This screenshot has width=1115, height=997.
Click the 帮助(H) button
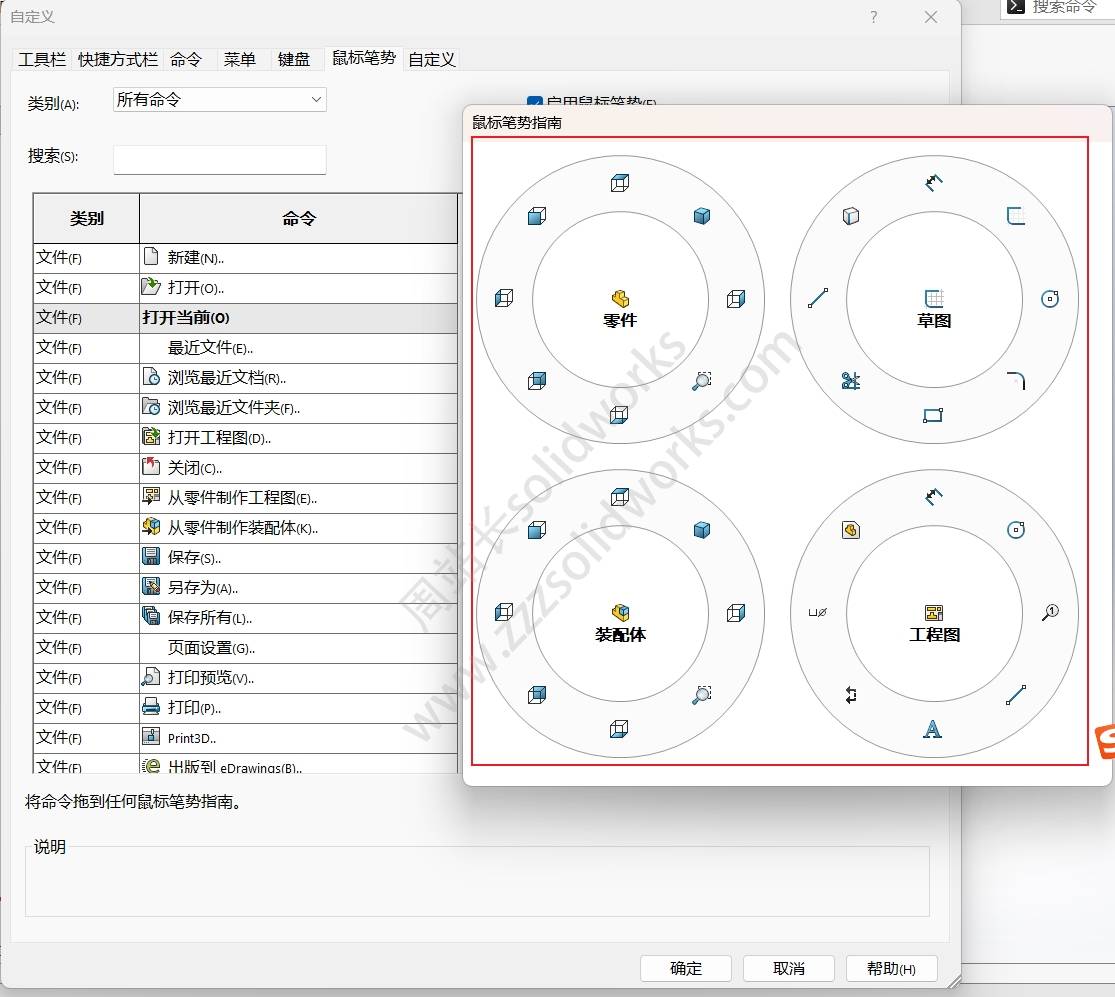pyautogui.click(x=891, y=969)
